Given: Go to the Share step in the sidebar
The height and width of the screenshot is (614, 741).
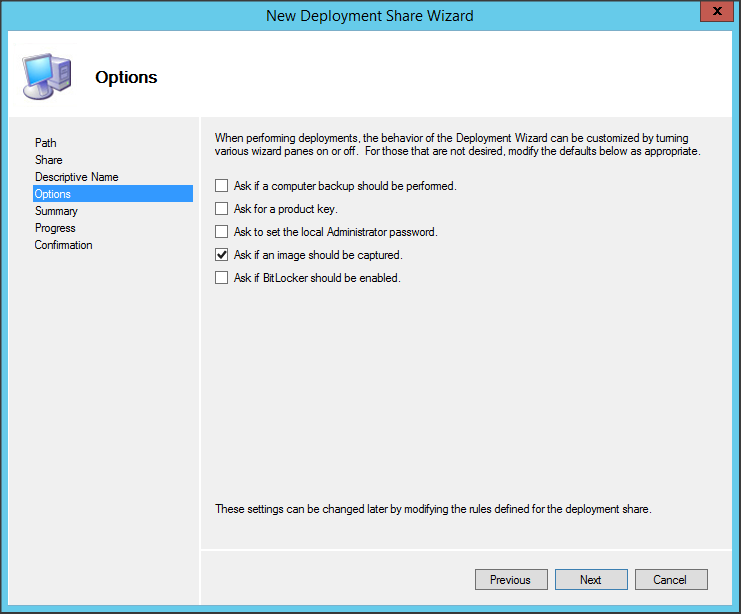Looking at the screenshot, I should (x=48, y=160).
